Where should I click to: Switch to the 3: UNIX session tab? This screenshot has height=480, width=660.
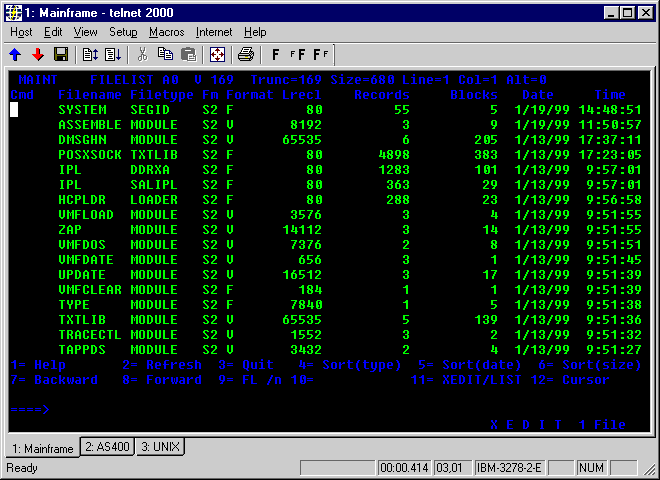[x=159, y=447]
